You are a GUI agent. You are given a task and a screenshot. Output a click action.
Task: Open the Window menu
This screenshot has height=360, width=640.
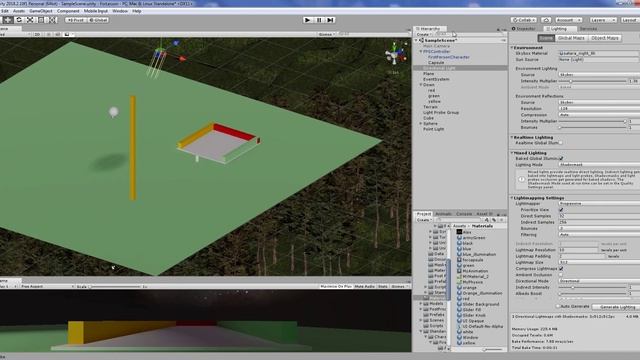point(120,11)
